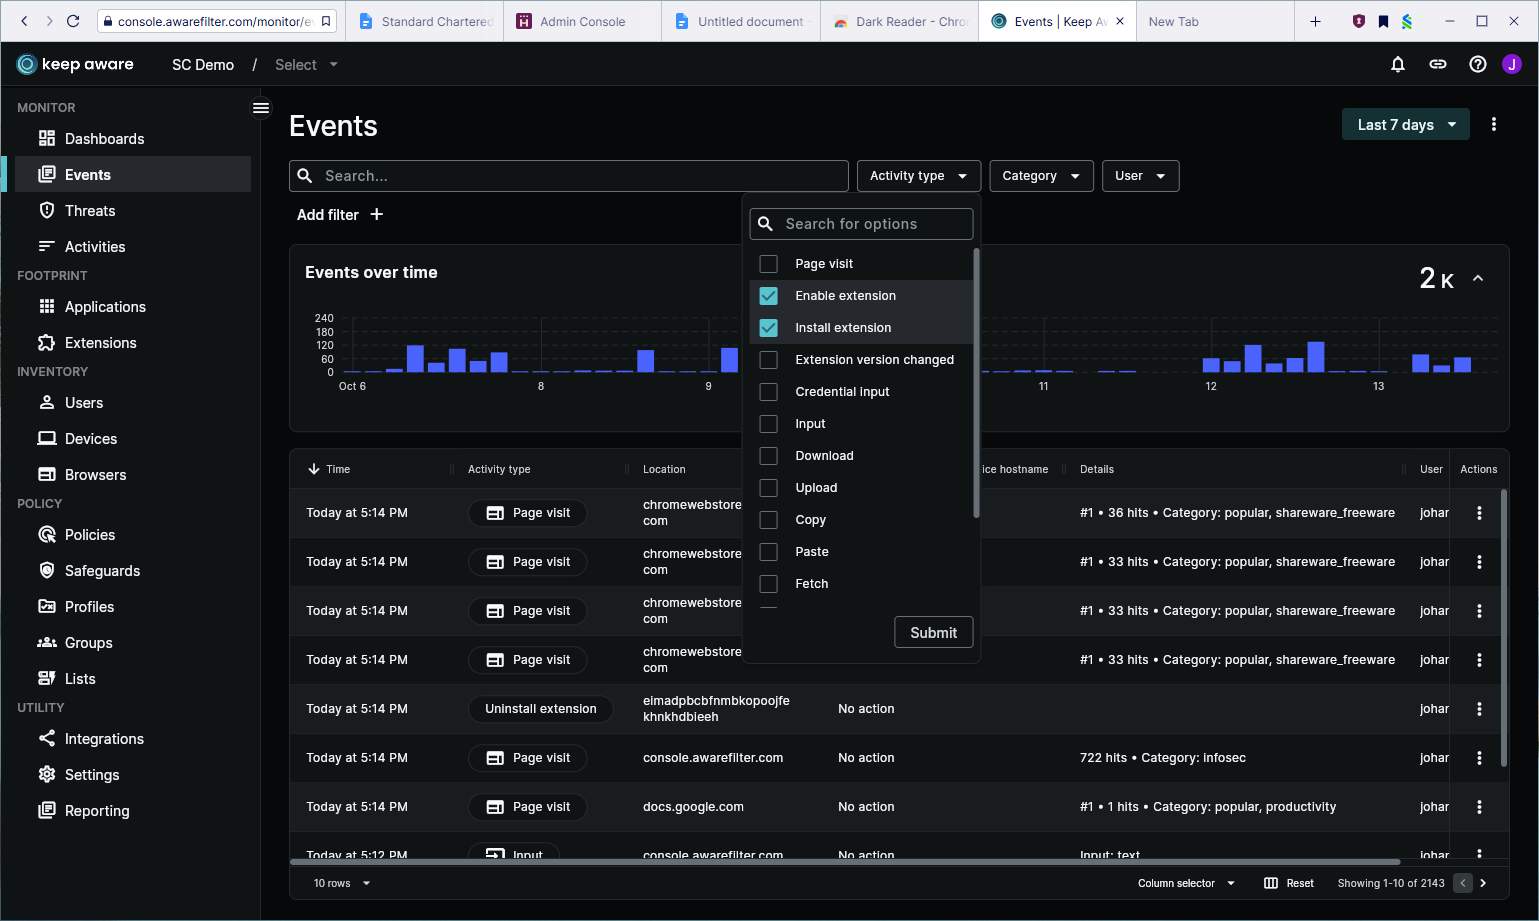Viewport: 1539px width, 921px height.
Task: Check the Extension version changed option
Action: (x=769, y=360)
